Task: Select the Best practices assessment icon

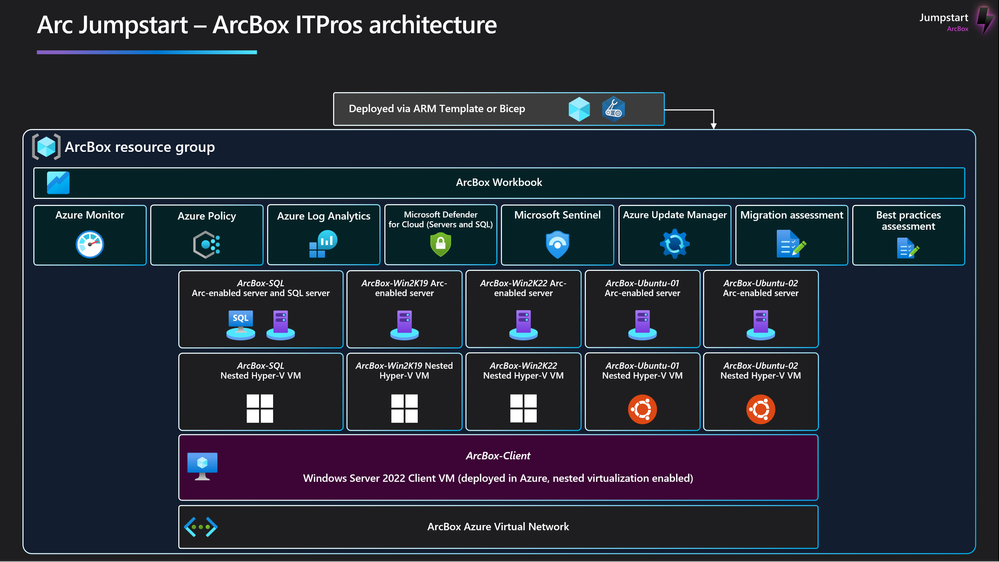Action: click(908, 248)
